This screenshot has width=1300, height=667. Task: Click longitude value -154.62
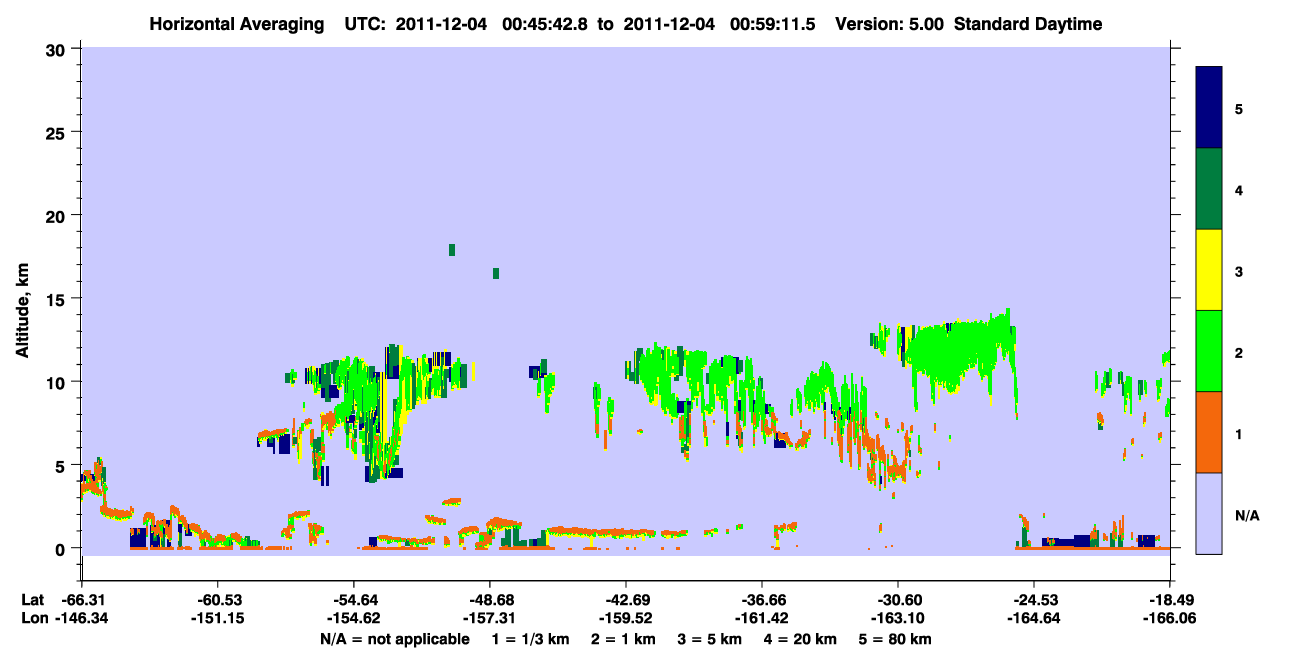click(x=354, y=618)
